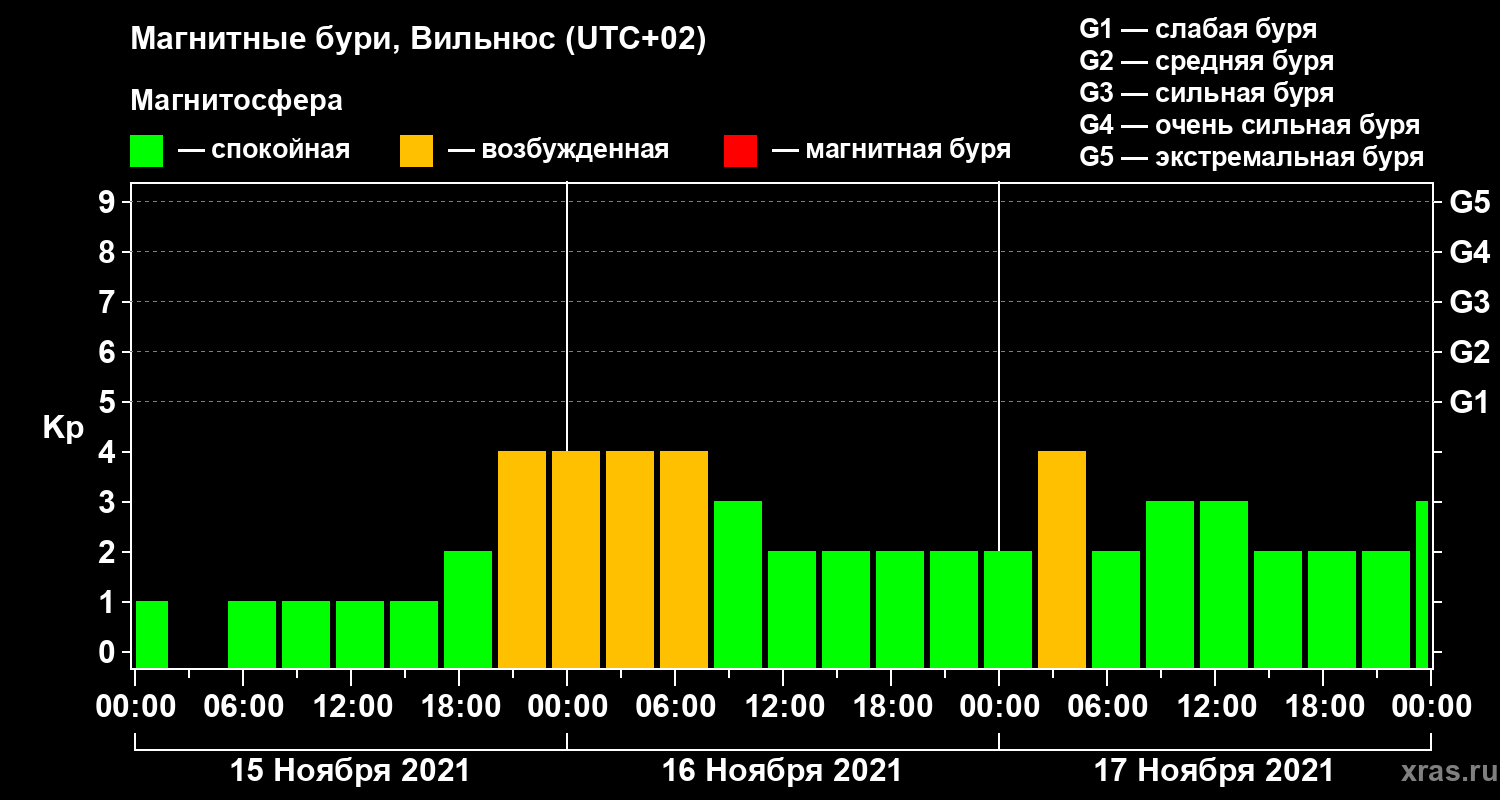The height and width of the screenshot is (800, 1500).
Task: Click the standalone 'G2' right-axis label
Action: (x=1469, y=352)
